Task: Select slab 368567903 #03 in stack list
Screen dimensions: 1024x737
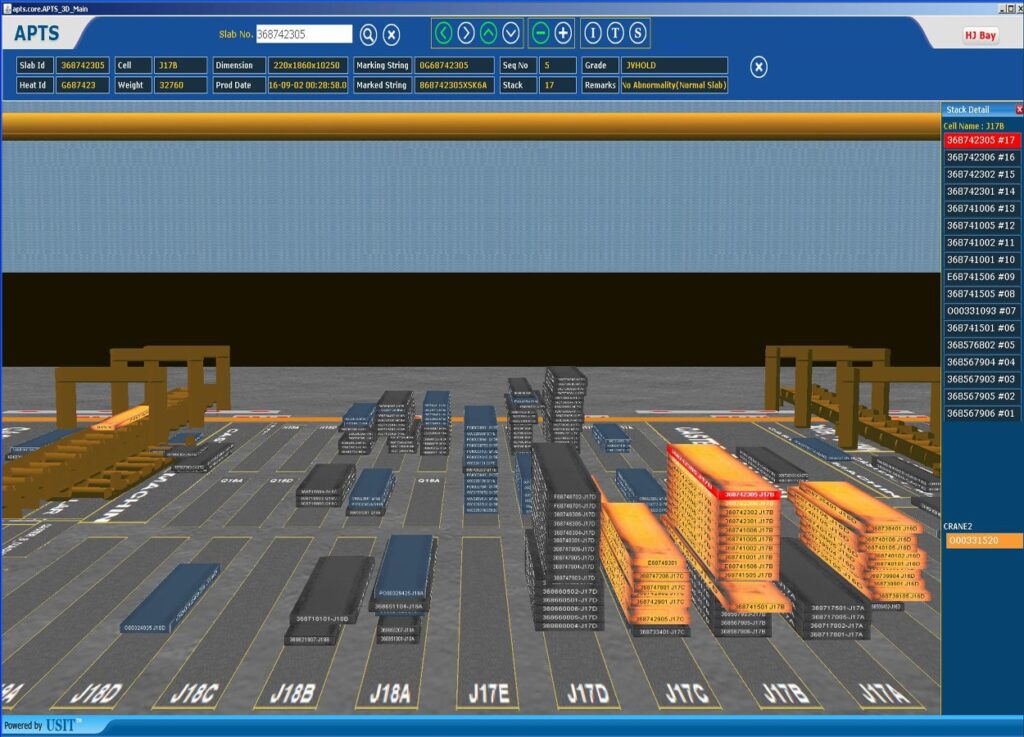Action: pos(982,379)
